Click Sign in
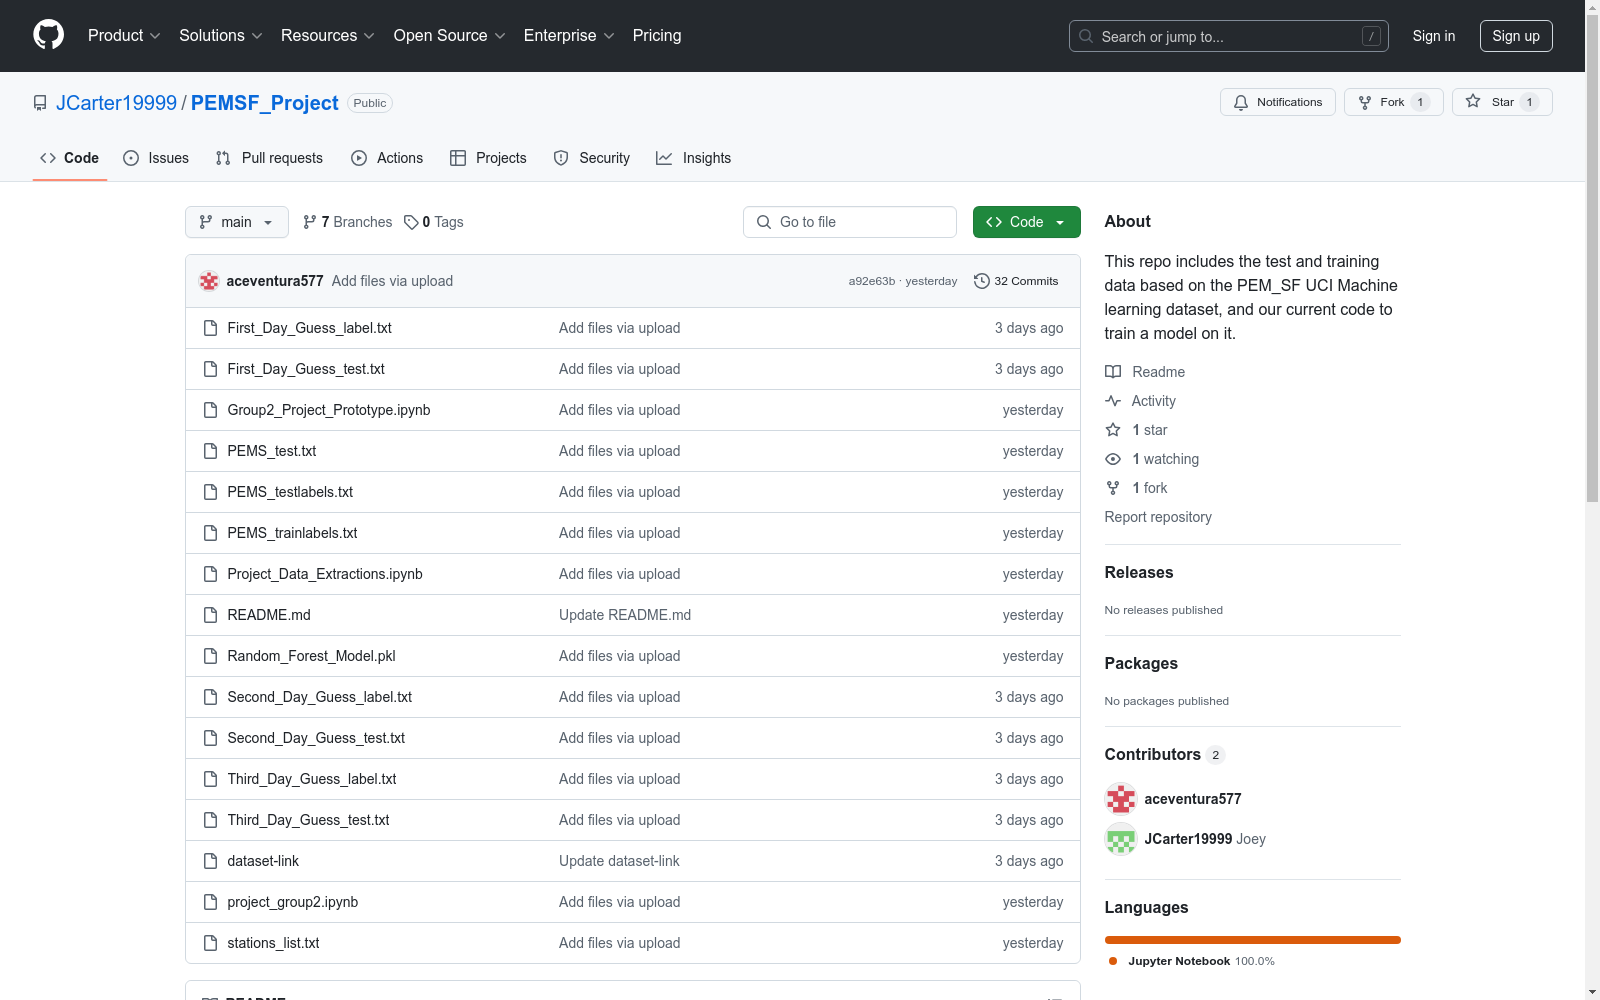This screenshot has width=1600, height=1000. point(1434,36)
